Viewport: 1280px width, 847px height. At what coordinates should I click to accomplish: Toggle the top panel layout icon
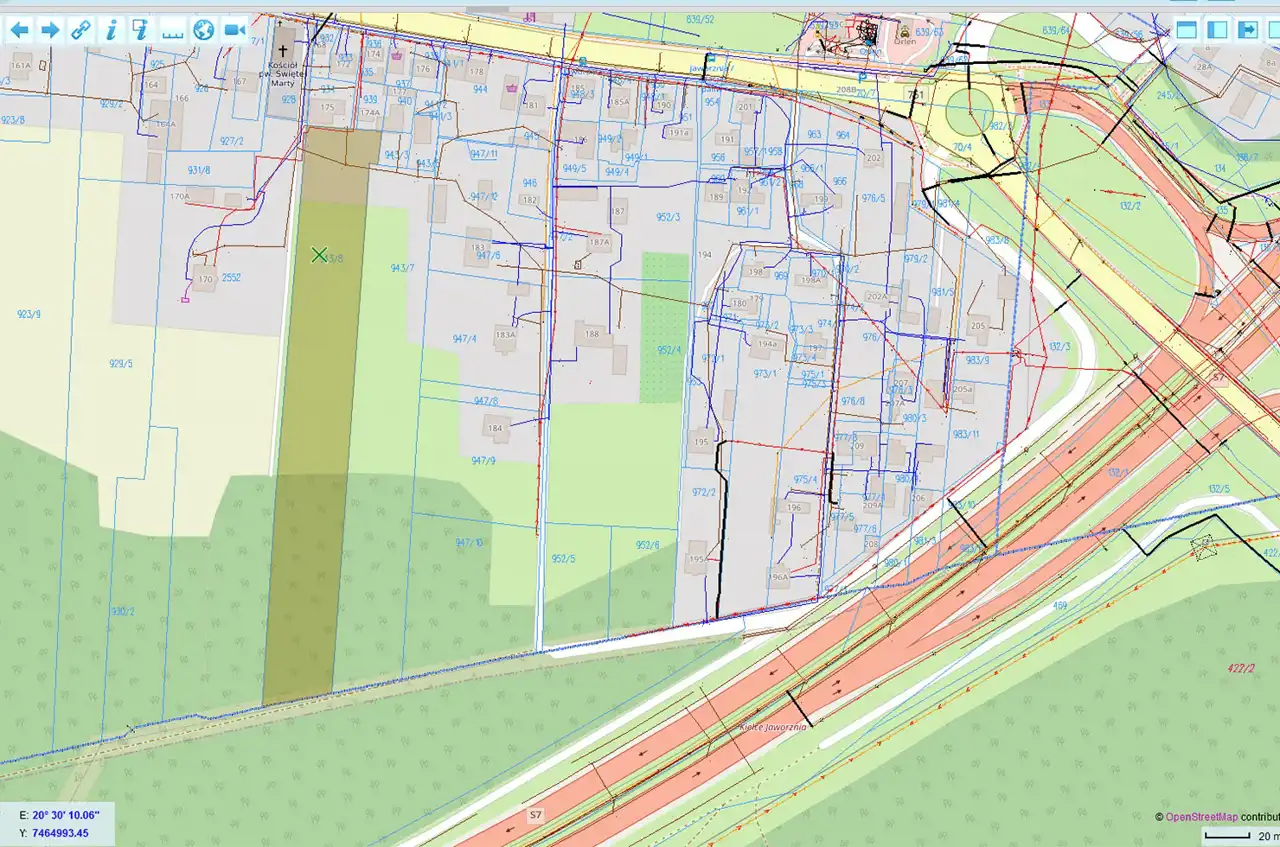pyautogui.click(x=1186, y=29)
